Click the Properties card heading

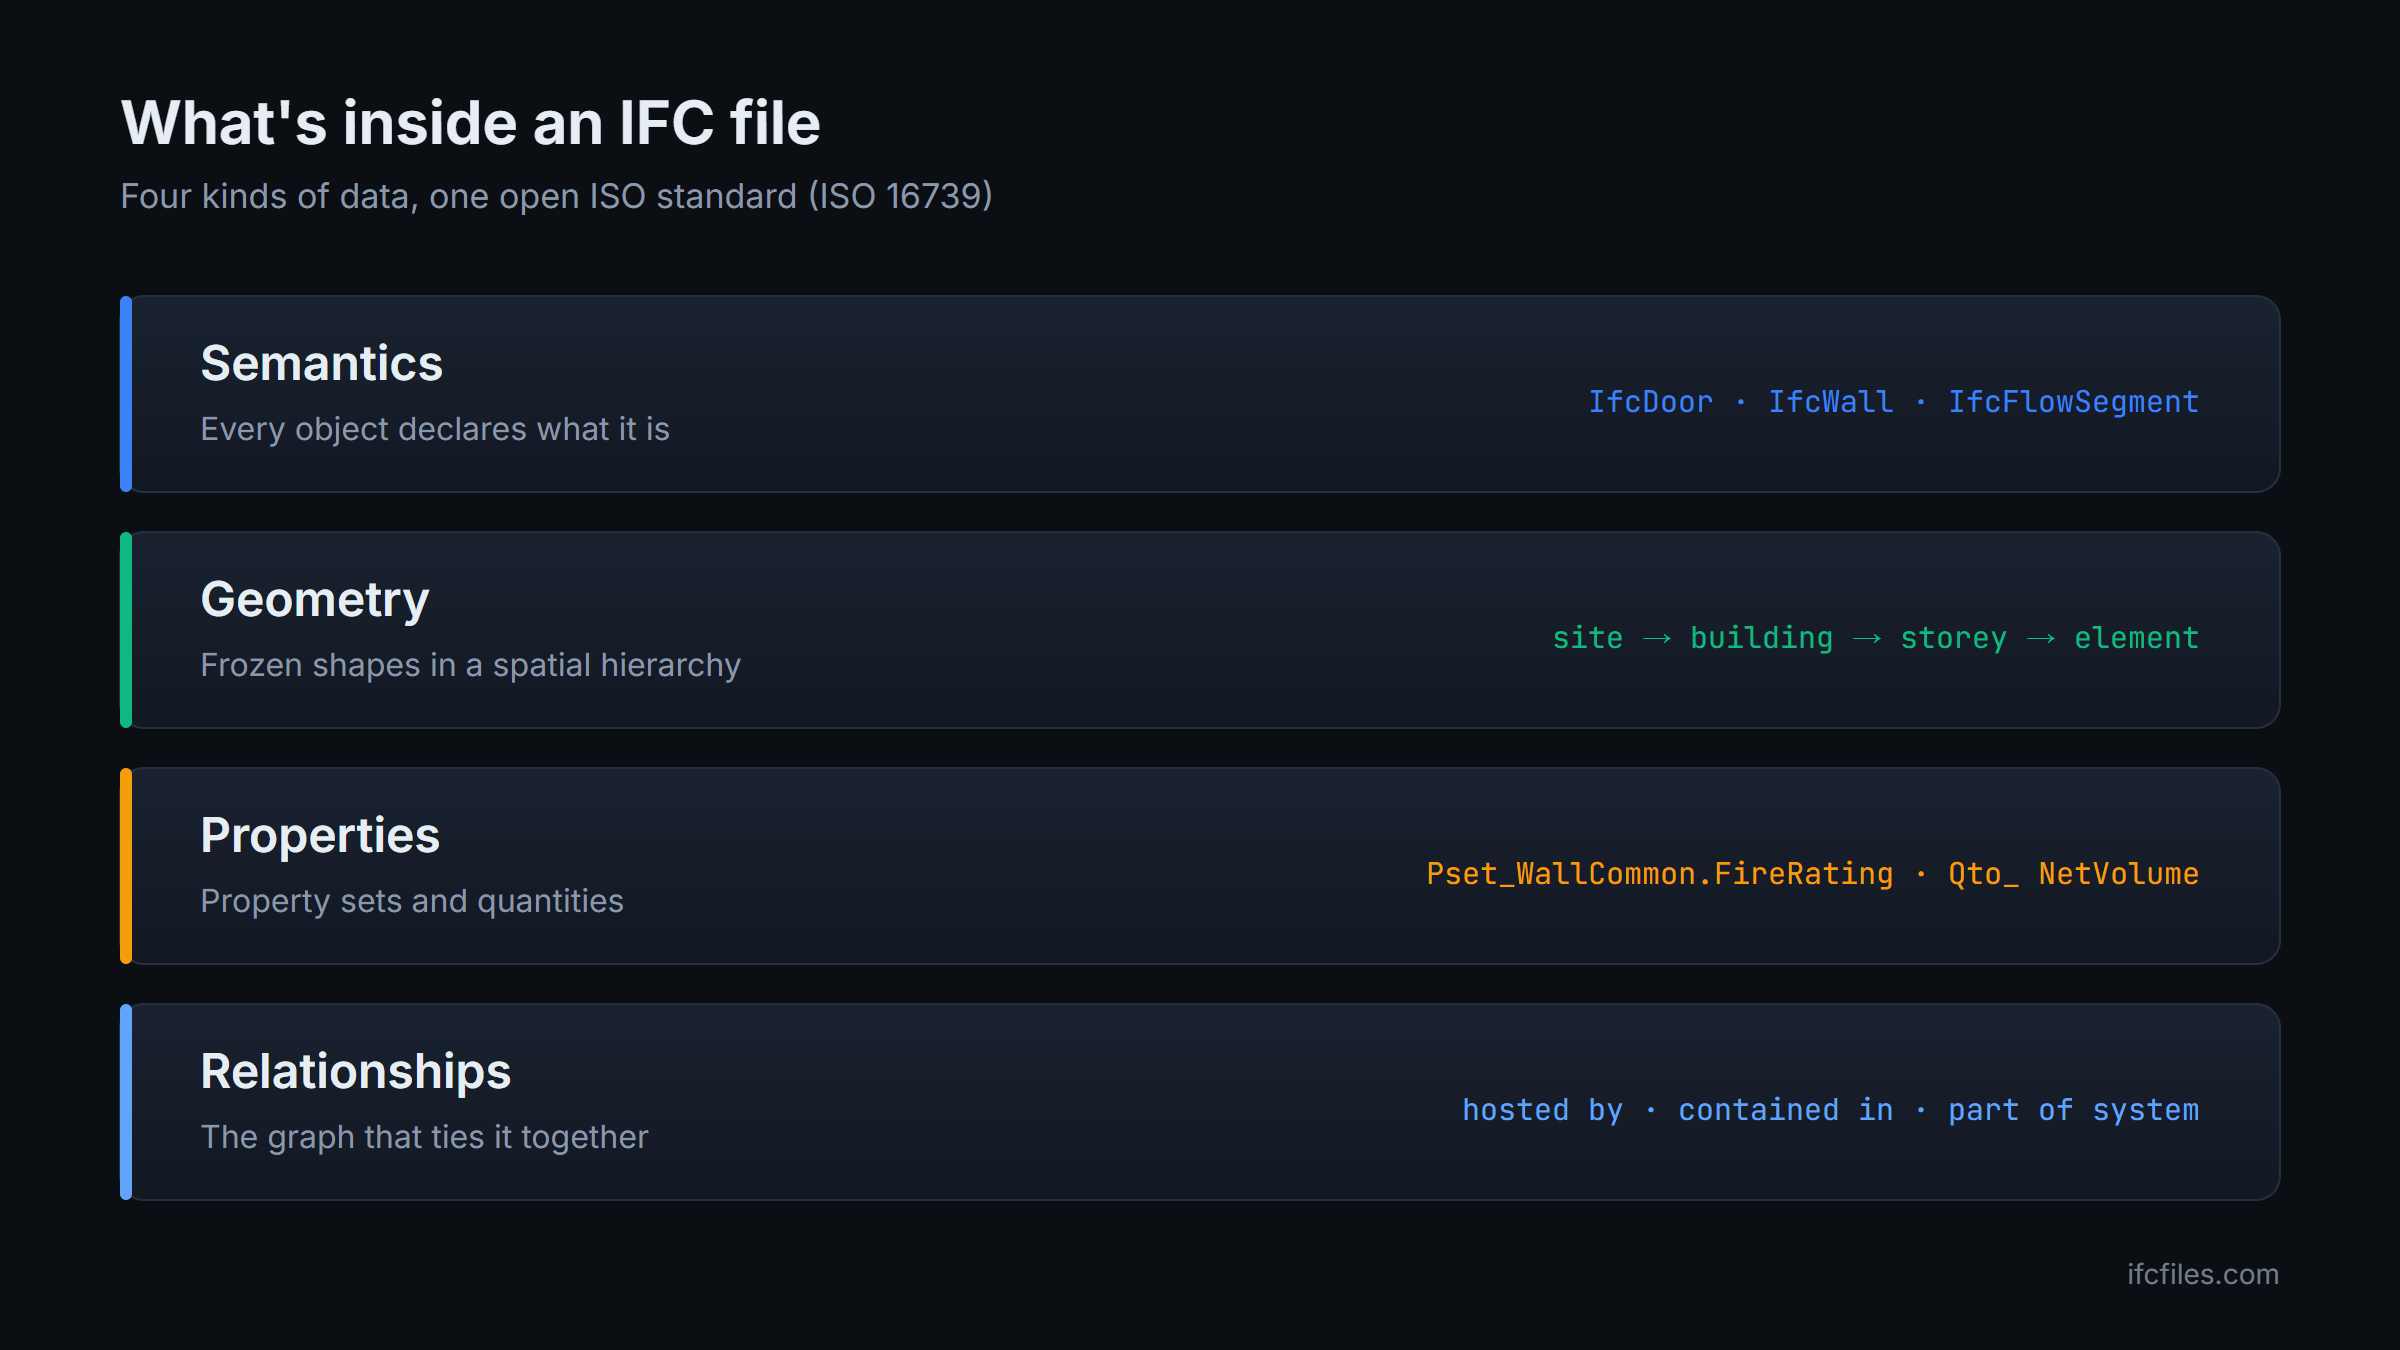coord(320,836)
